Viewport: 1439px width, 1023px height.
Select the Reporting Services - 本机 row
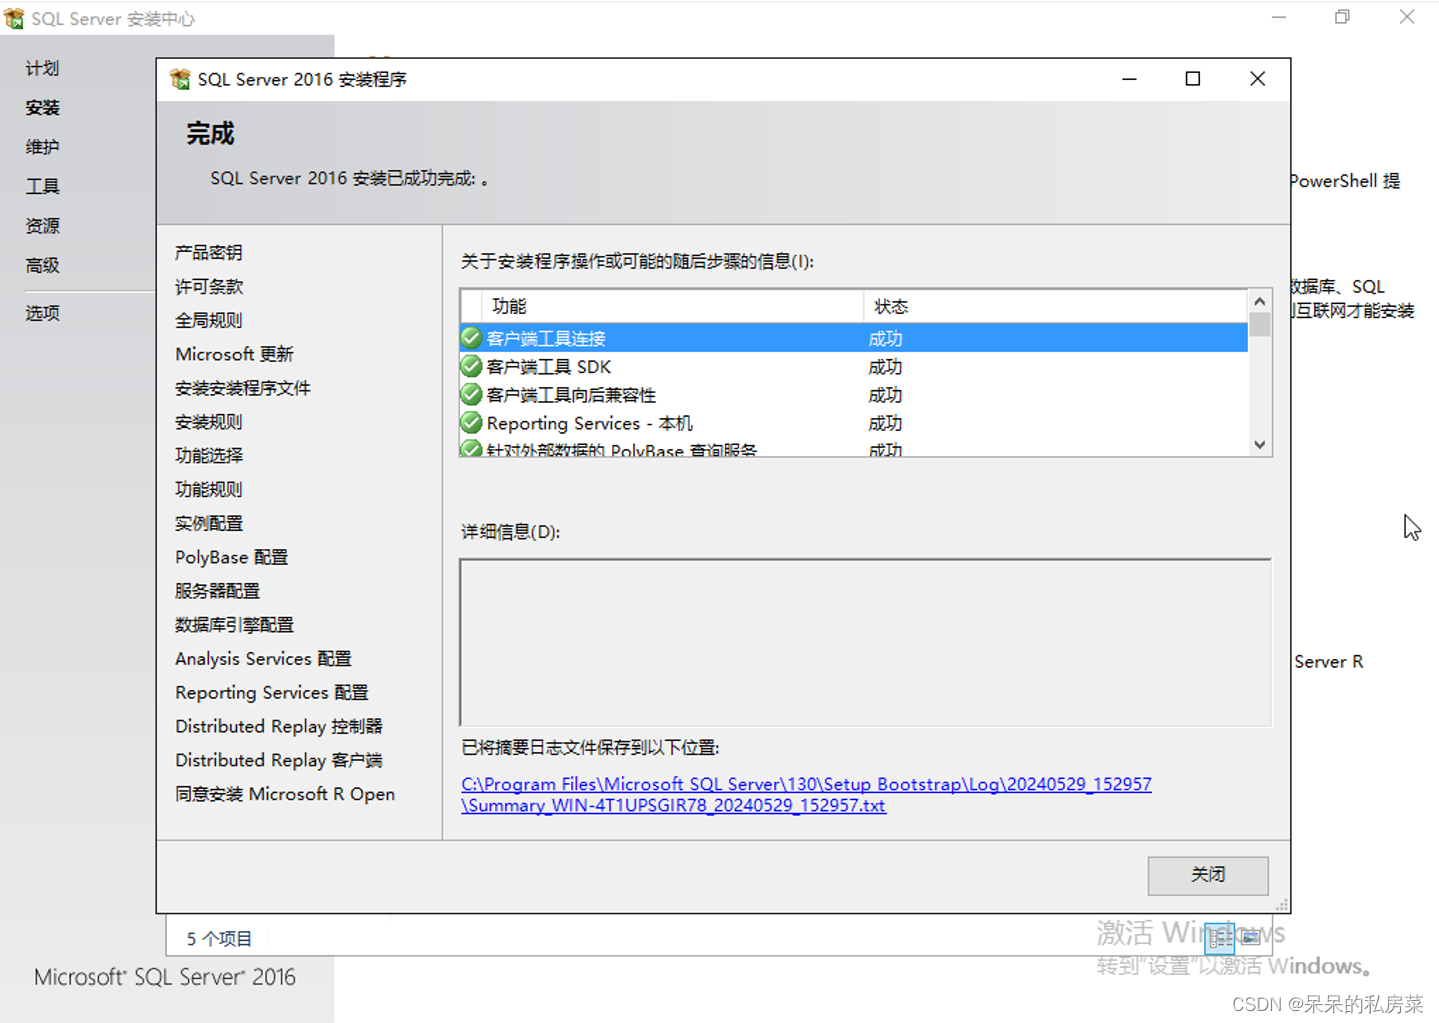pos(854,422)
